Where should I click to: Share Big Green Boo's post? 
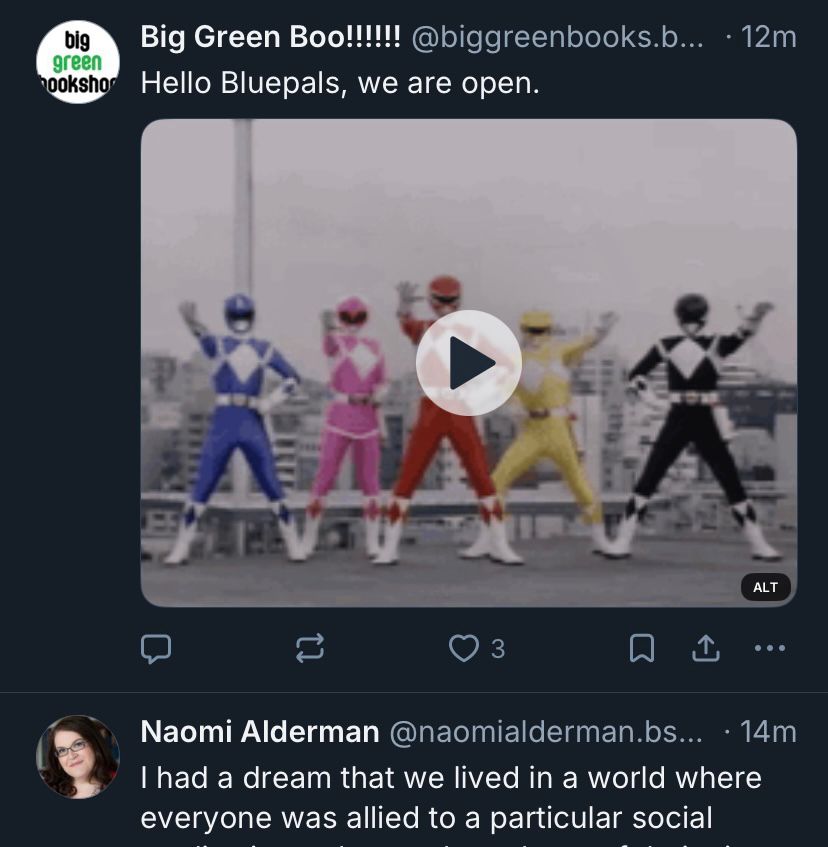tap(706, 647)
